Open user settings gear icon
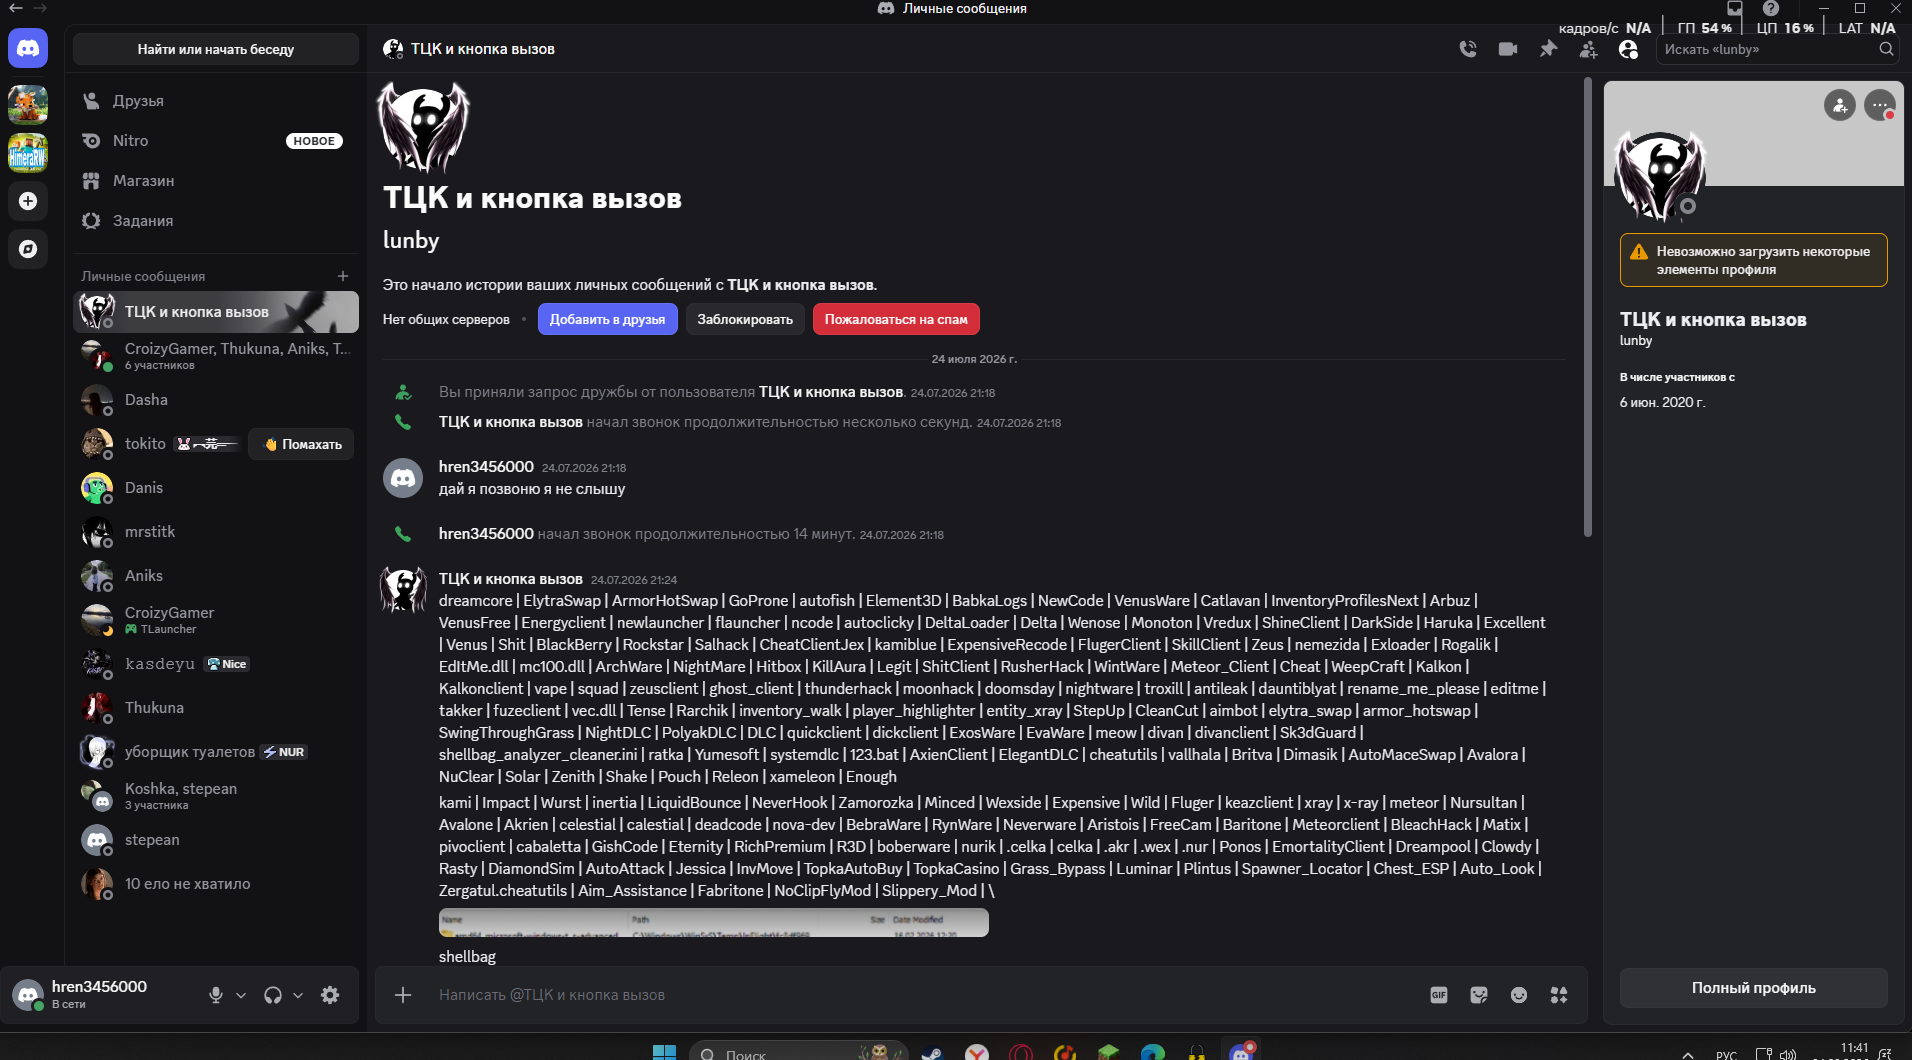This screenshot has width=1912, height=1060. [330, 995]
